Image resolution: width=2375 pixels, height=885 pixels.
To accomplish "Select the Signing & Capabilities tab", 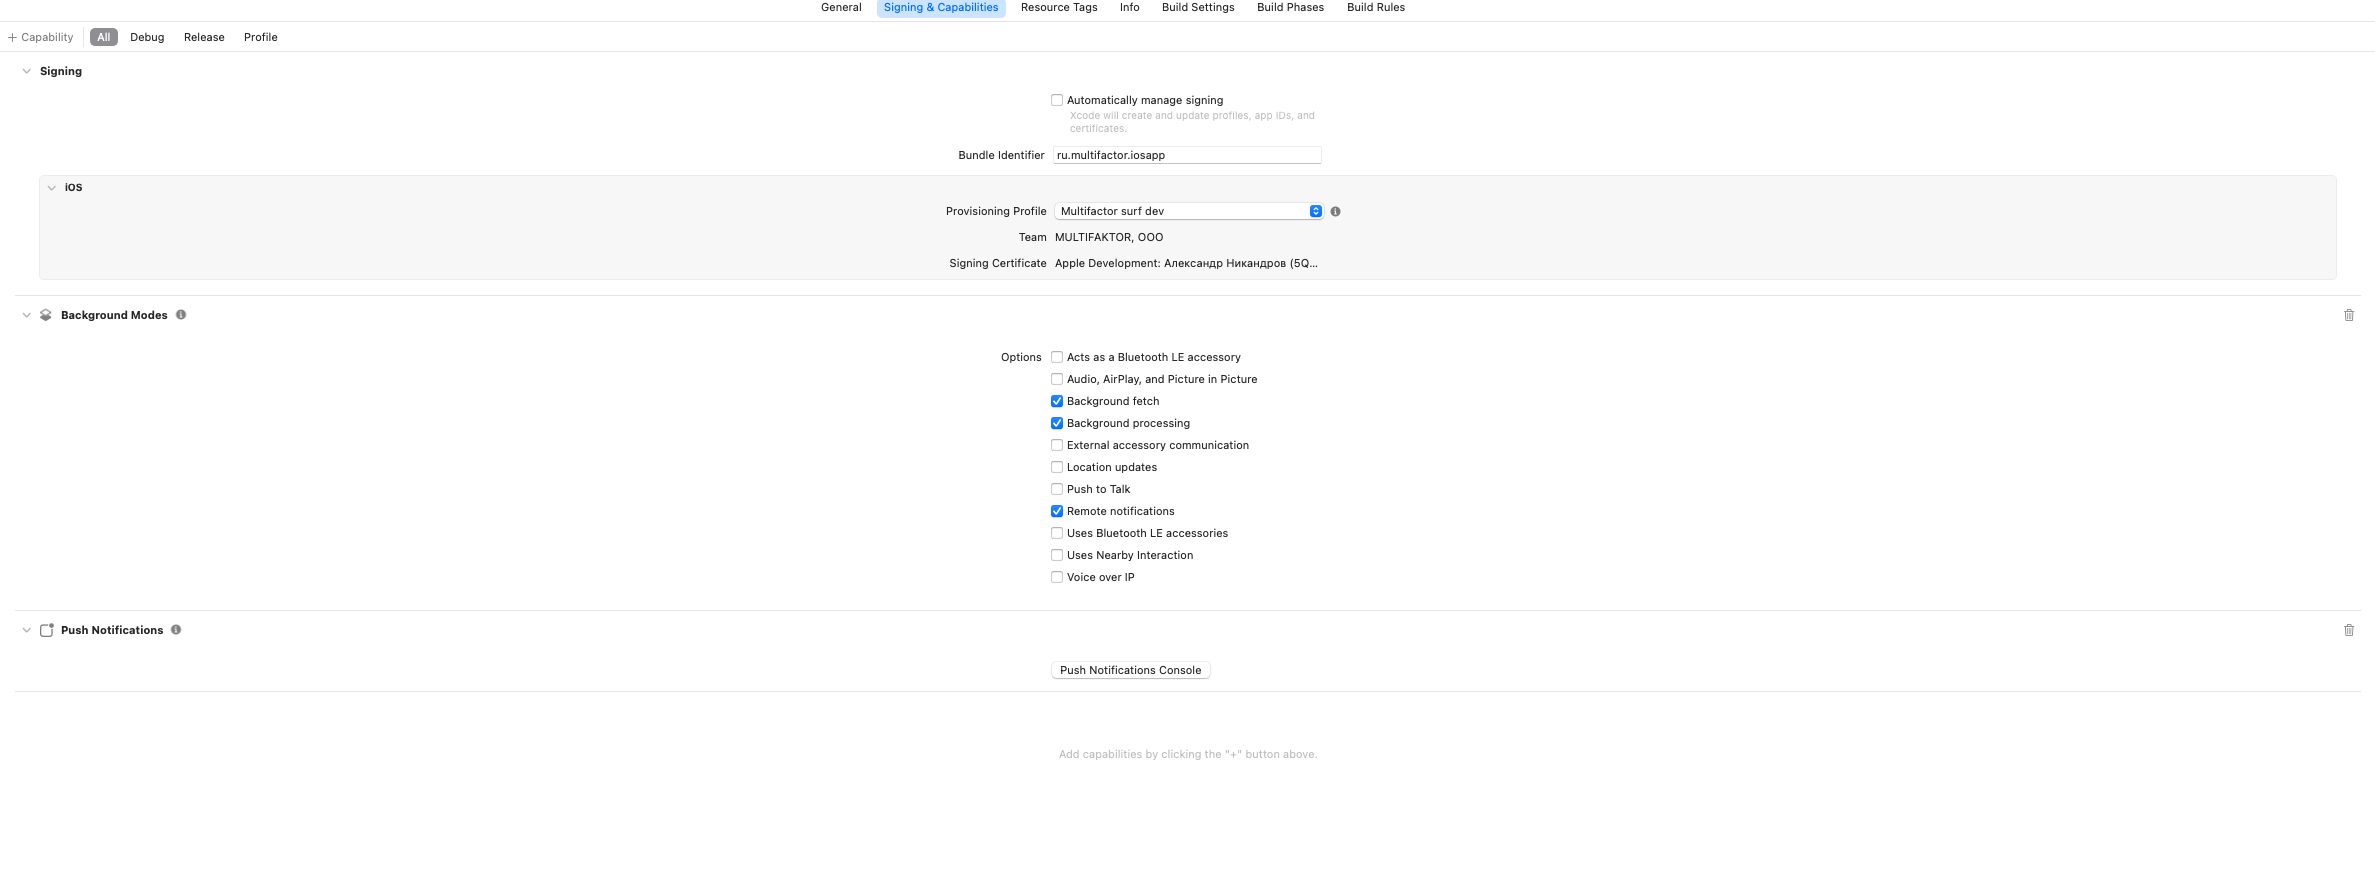I will [x=941, y=7].
